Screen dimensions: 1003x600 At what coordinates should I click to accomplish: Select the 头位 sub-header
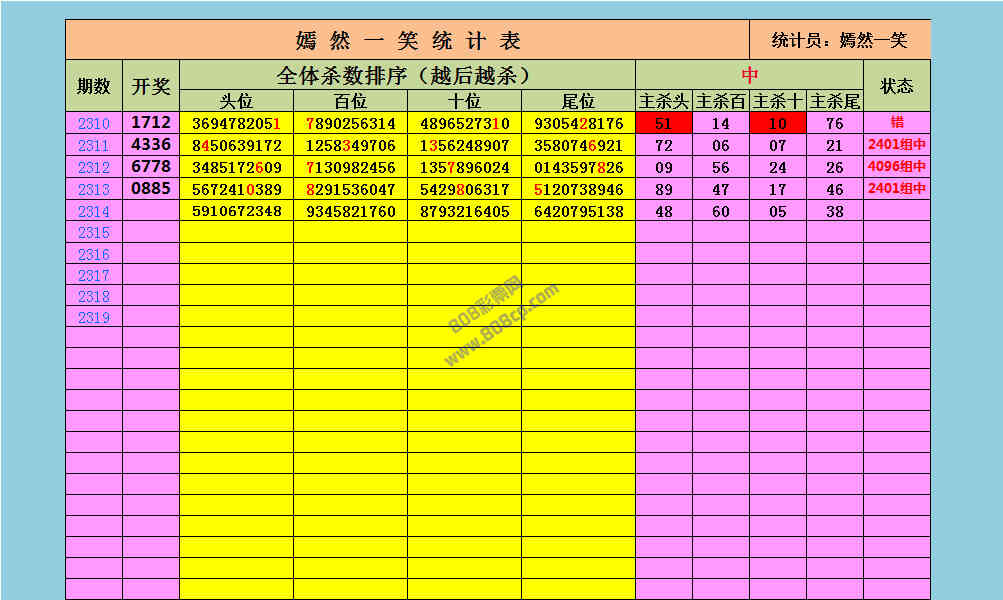[x=236, y=102]
